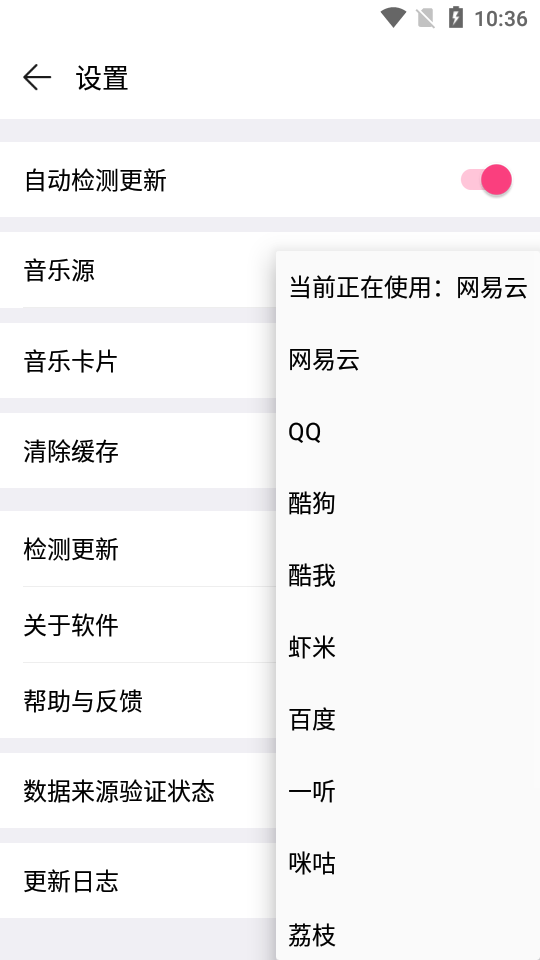The image size is (540, 960).
Task: Select QQ as music source
Action: (x=408, y=432)
